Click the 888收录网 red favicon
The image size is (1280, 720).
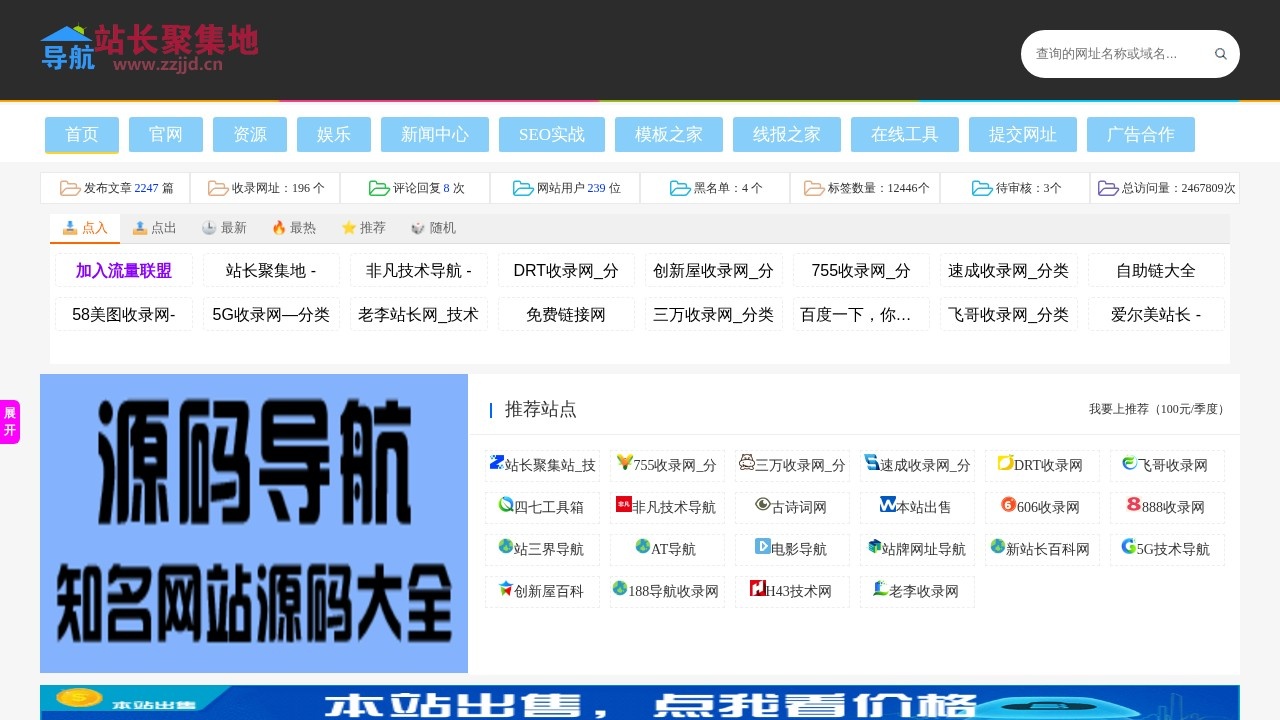1134,504
